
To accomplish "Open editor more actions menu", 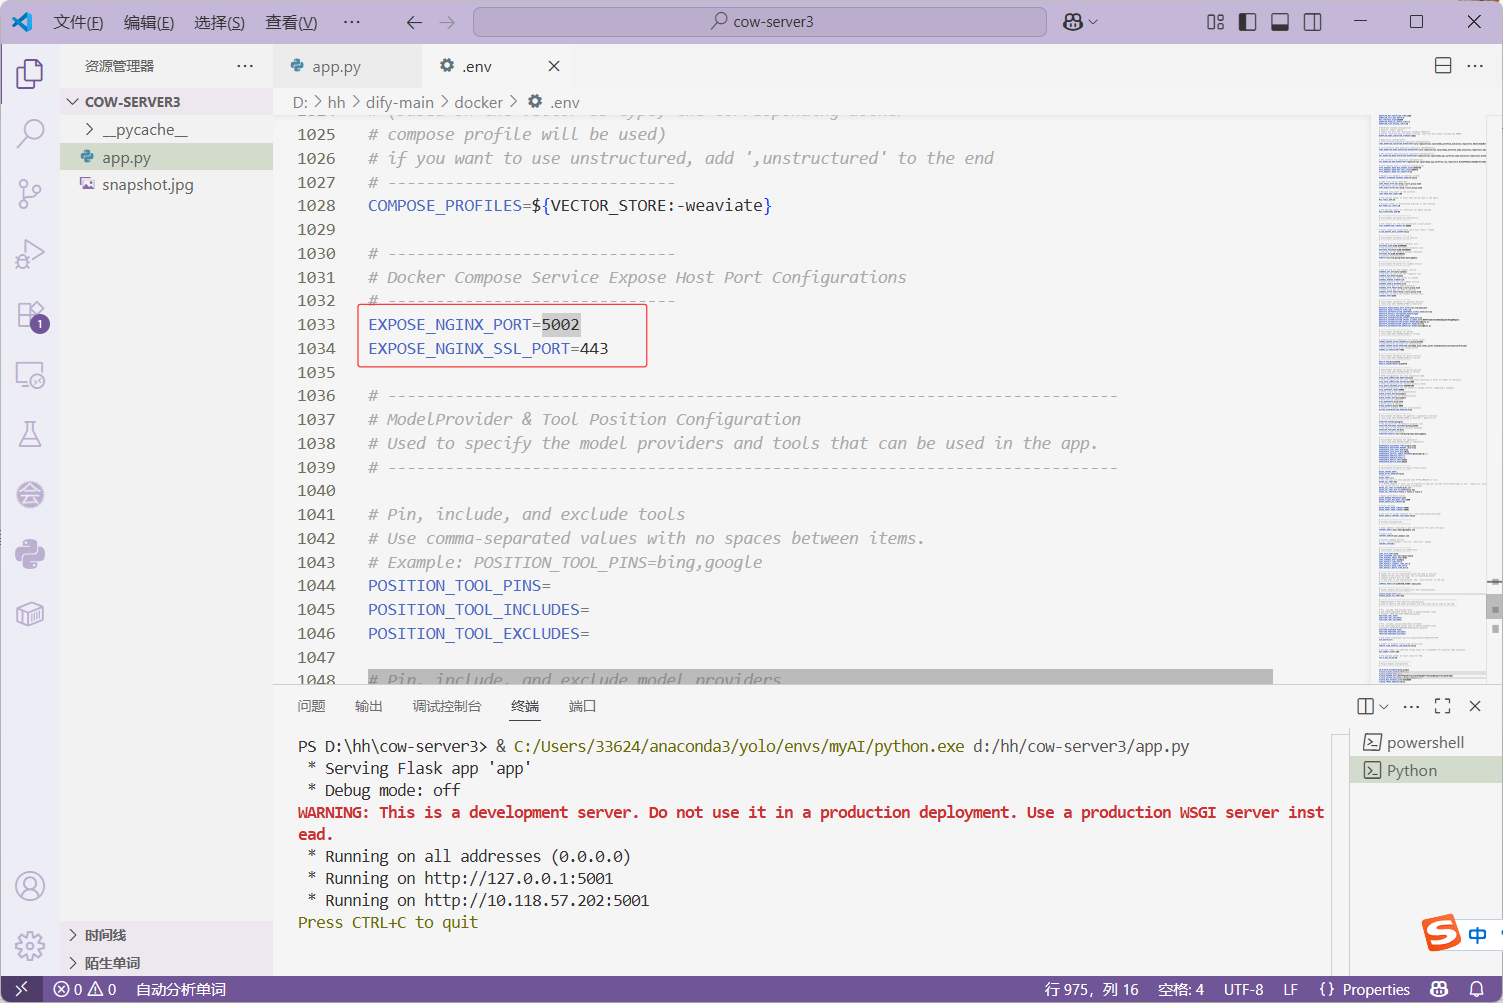I will [1475, 66].
